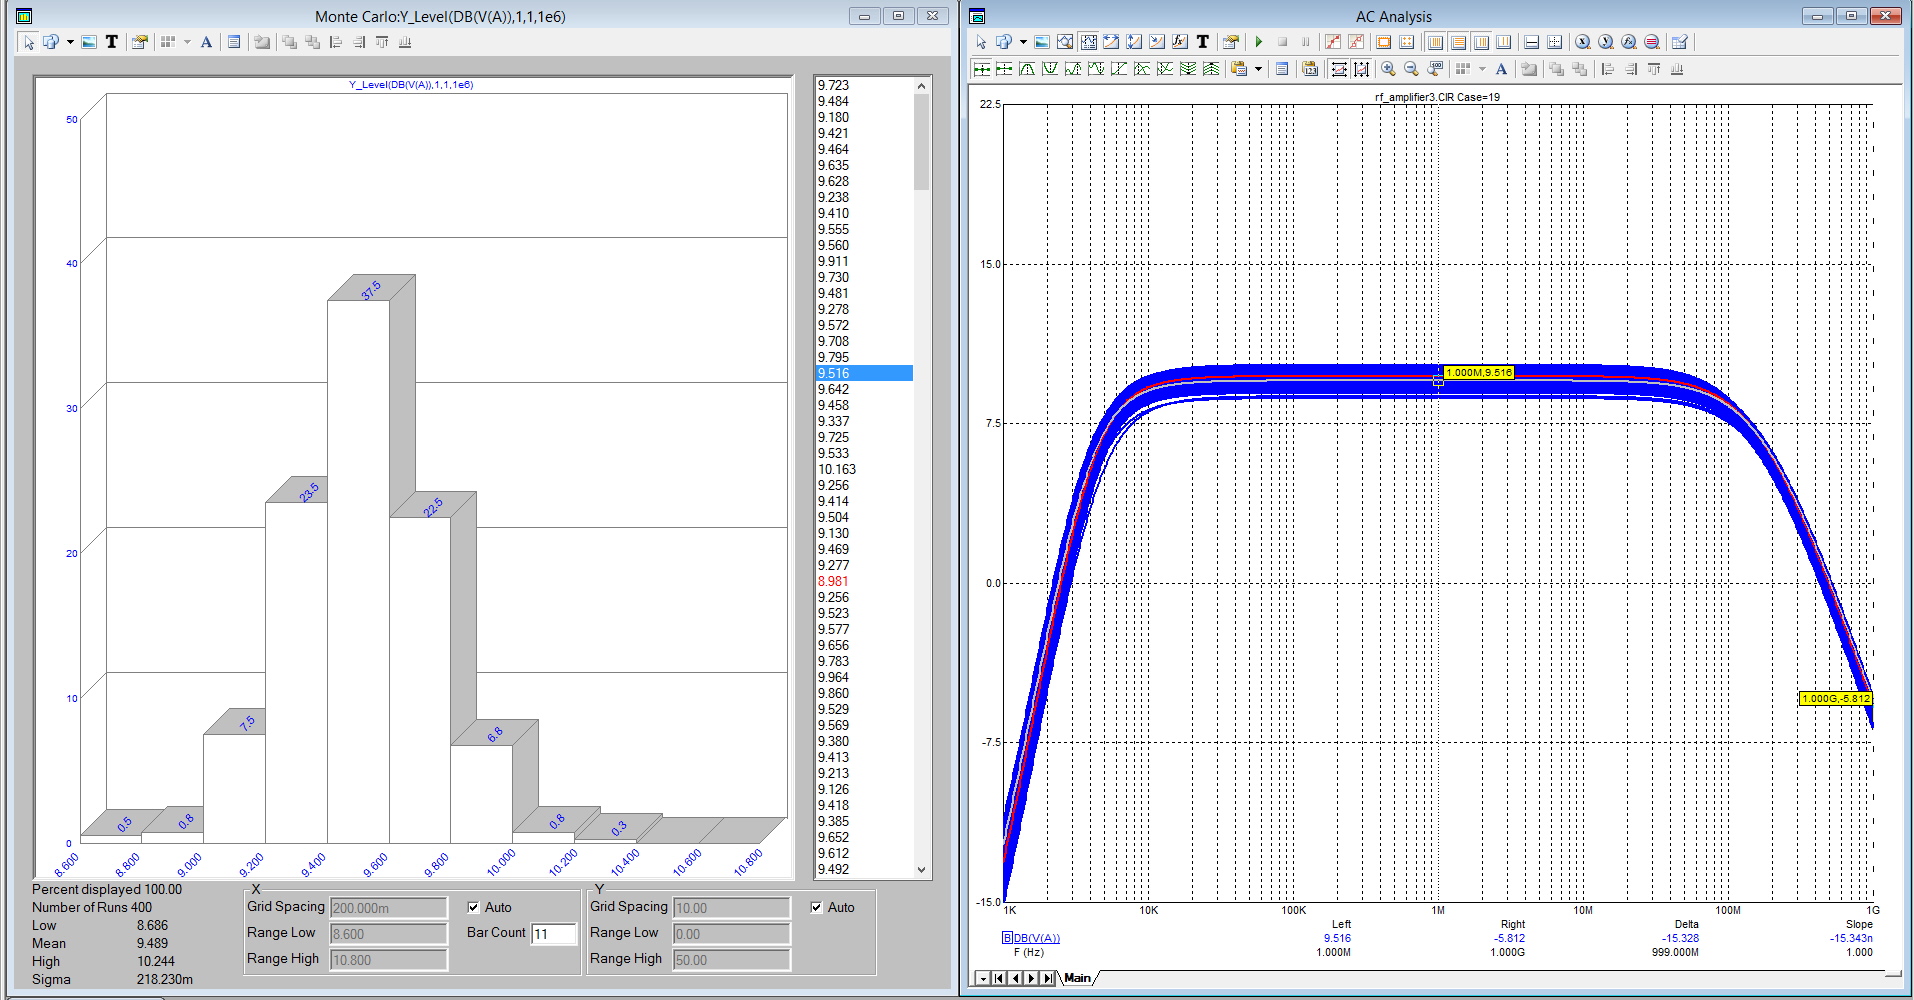Toggle the DB(V(A)) trace selector box
The width and height of the screenshot is (1914, 1000).
point(1006,938)
